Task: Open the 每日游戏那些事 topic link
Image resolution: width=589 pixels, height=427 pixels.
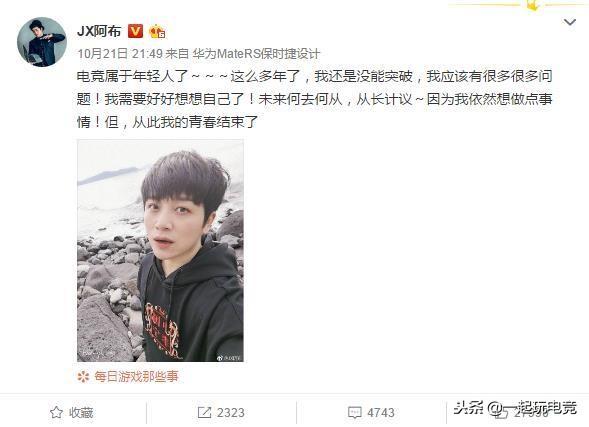Action: (136, 376)
